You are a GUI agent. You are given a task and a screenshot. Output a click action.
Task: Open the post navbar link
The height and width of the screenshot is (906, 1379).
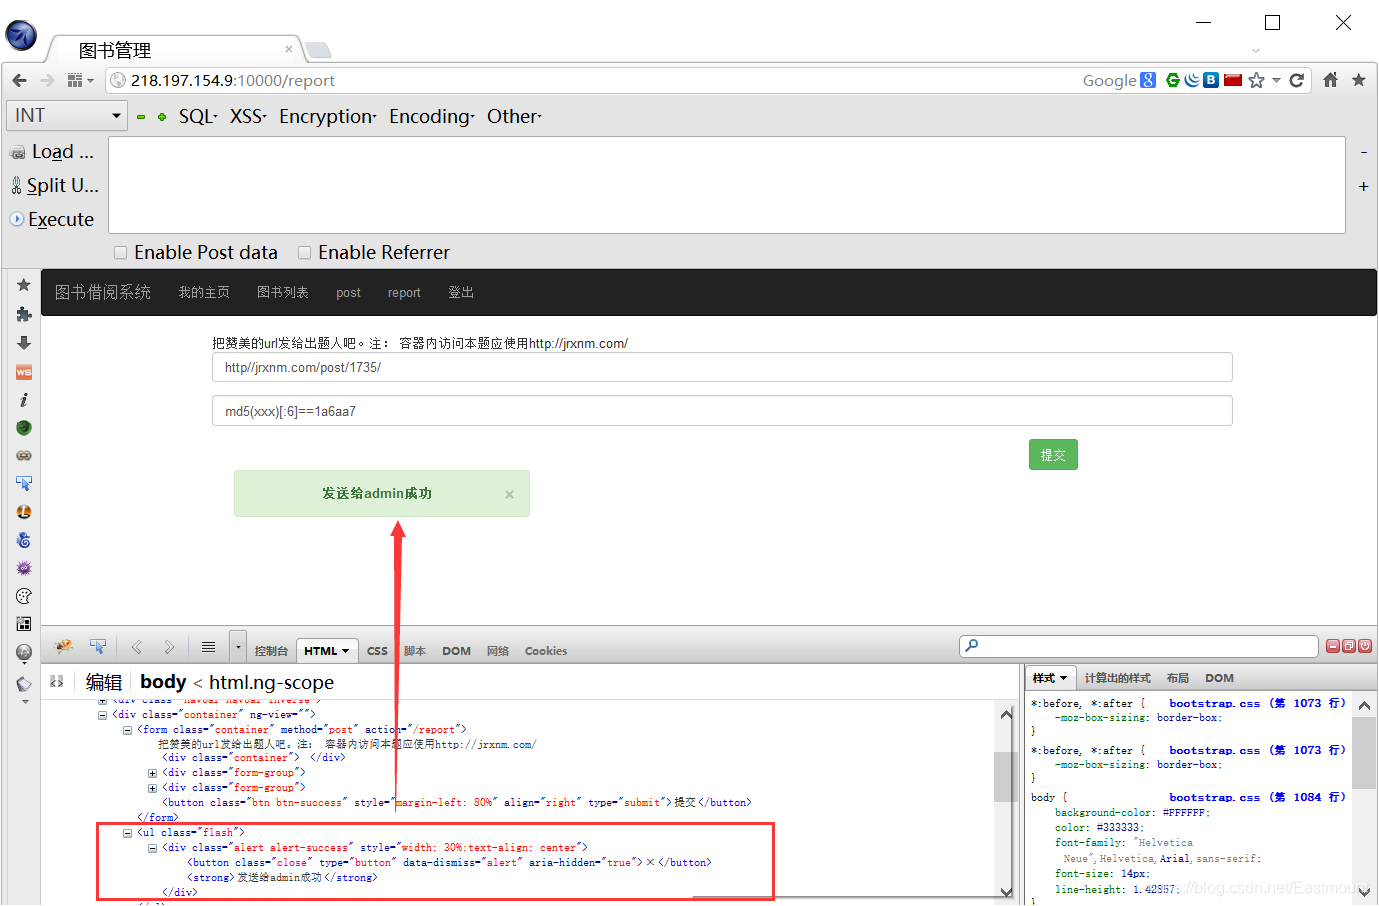pos(348,293)
